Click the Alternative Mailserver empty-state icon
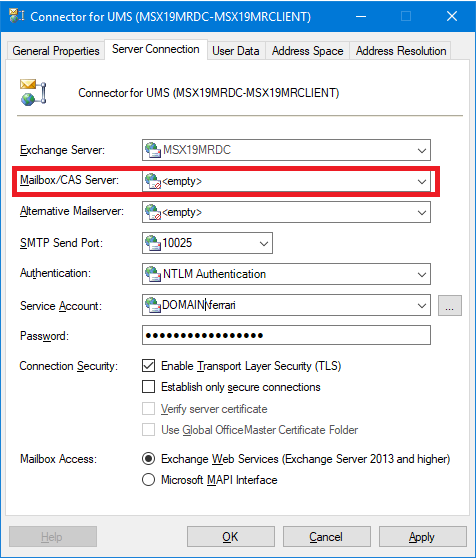 point(153,212)
